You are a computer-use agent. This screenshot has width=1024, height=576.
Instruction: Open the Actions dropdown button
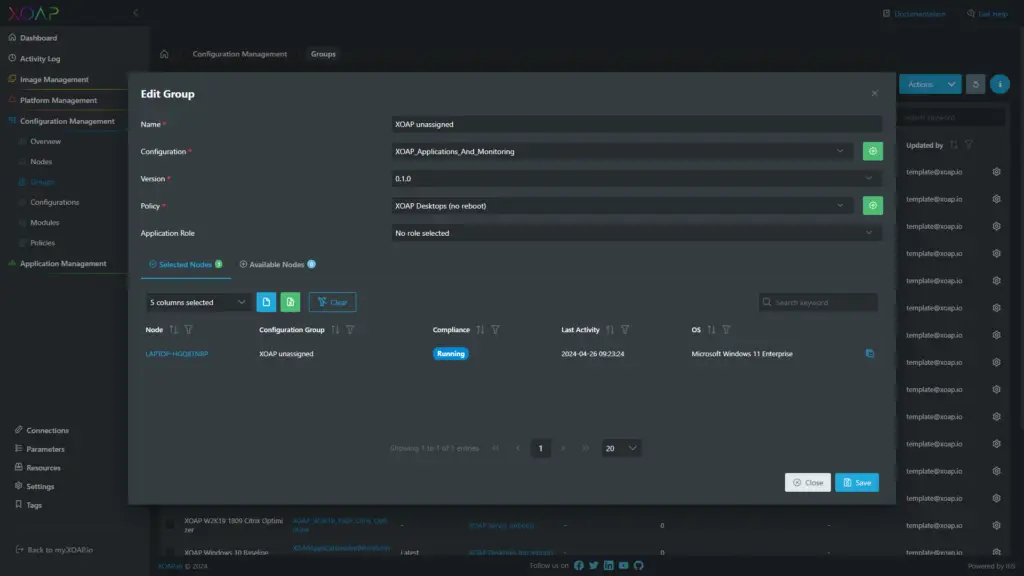coord(930,84)
